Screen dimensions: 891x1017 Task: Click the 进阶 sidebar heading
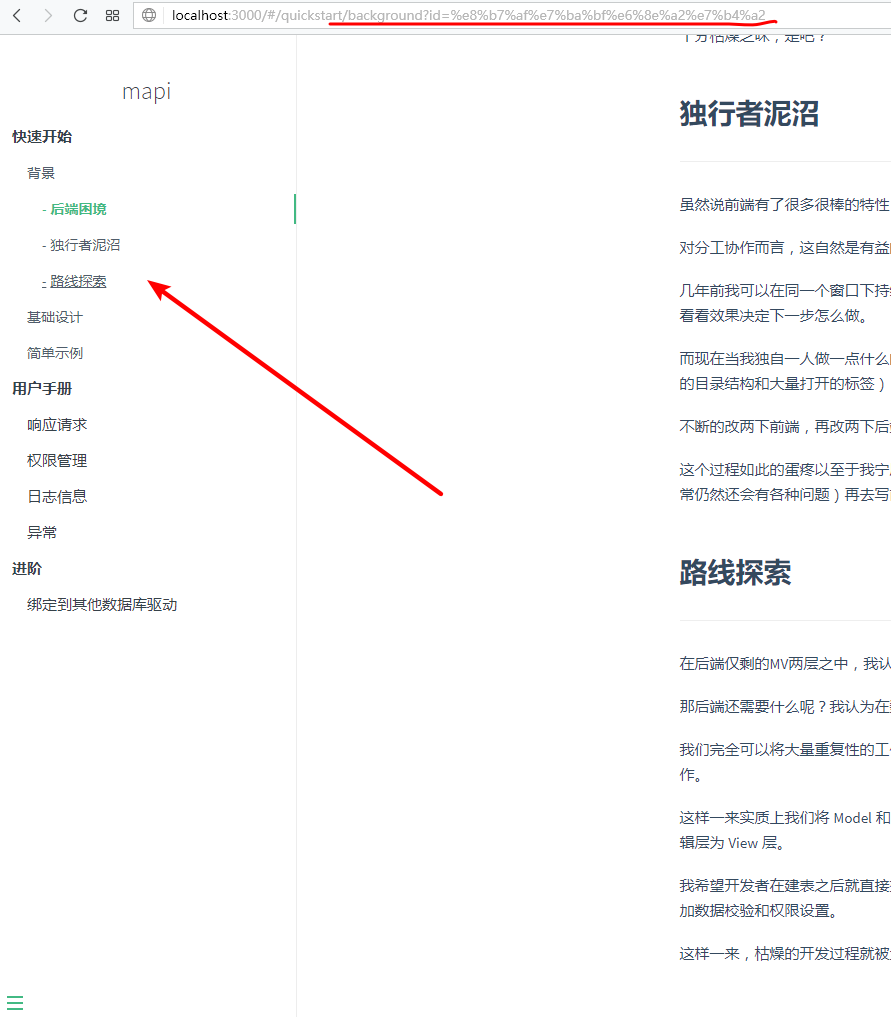click(27, 569)
